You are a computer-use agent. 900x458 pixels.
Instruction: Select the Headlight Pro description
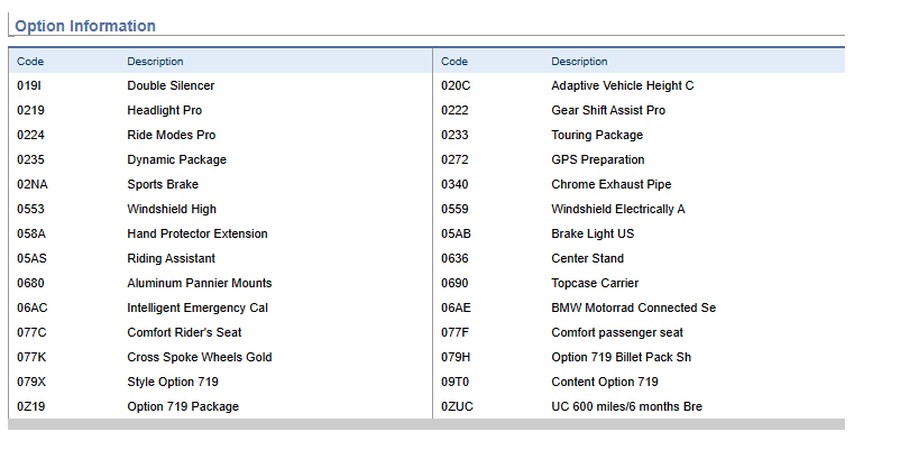tap(165, 110)
